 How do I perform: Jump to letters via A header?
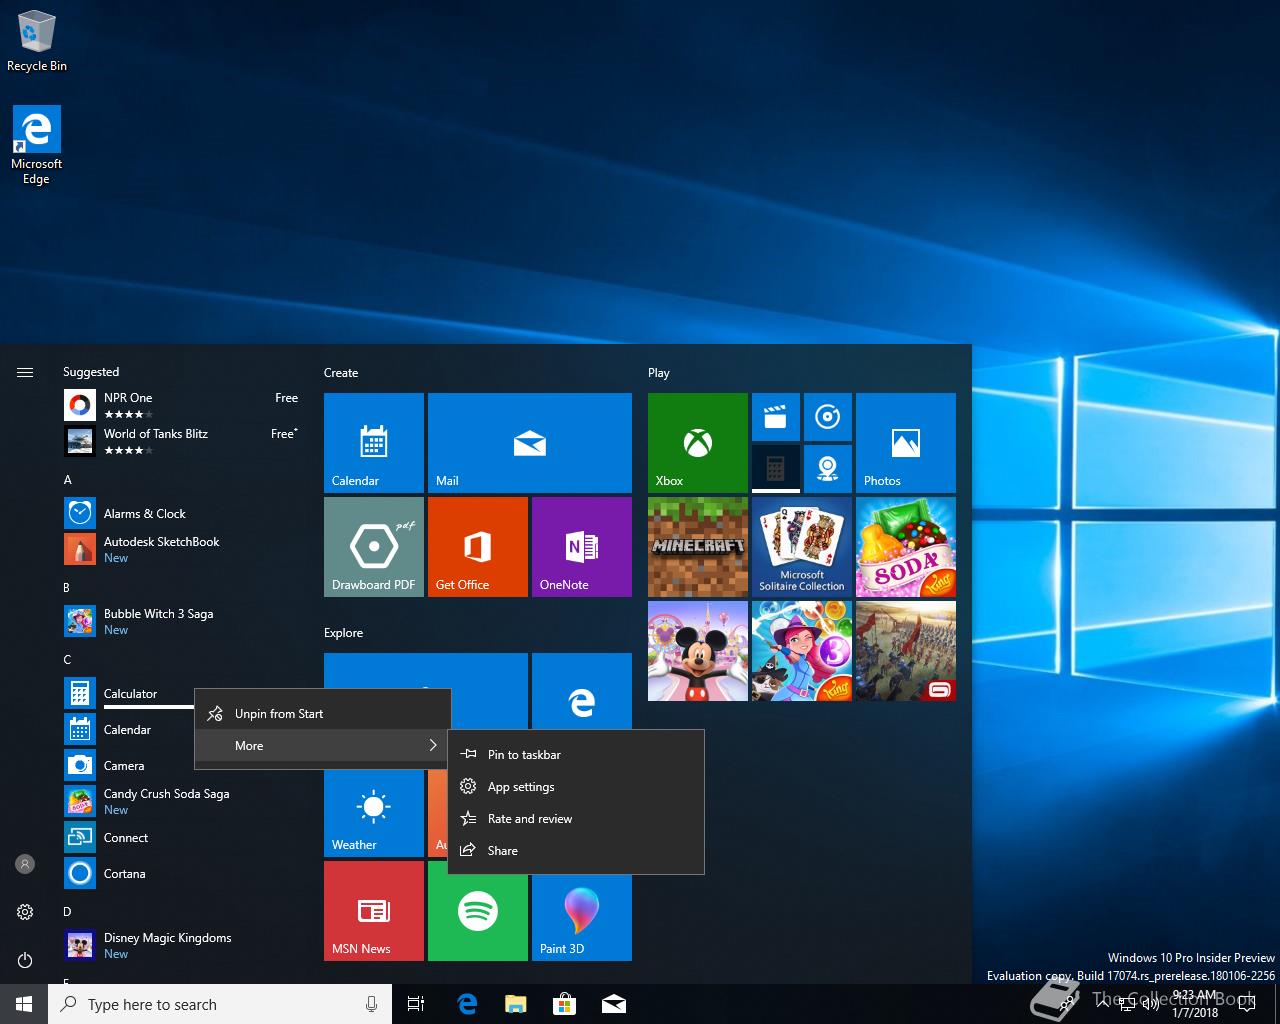68,480
